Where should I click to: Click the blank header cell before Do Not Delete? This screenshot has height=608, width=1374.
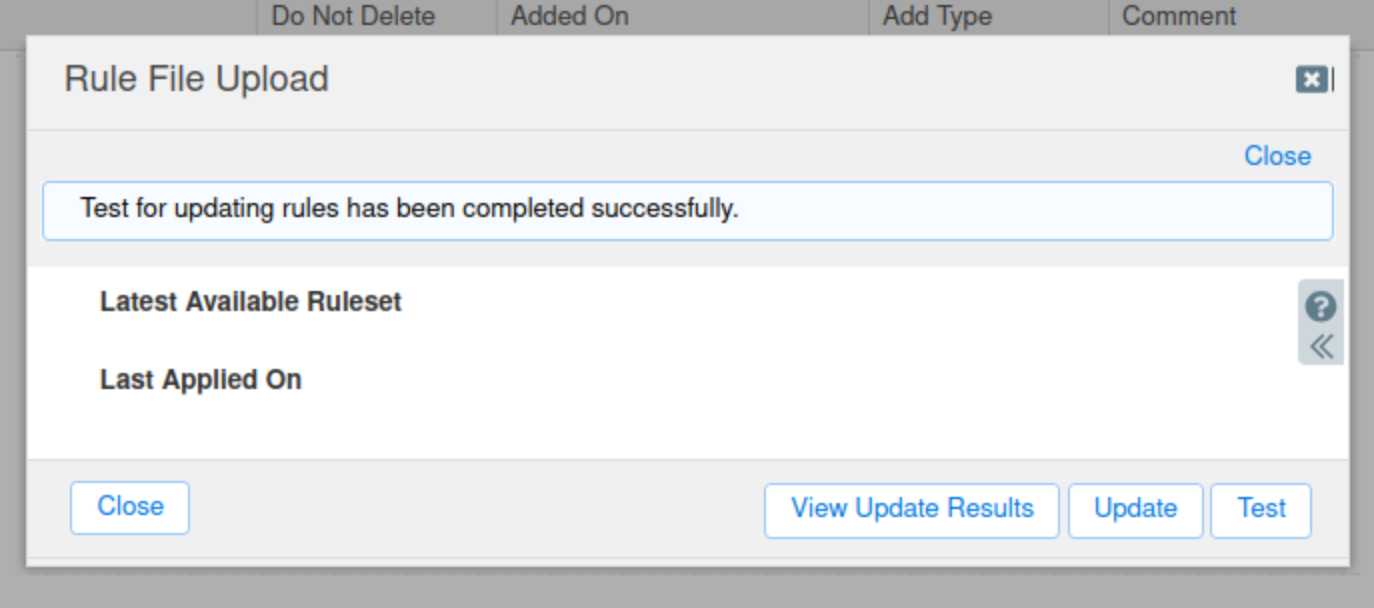point(128,17)
